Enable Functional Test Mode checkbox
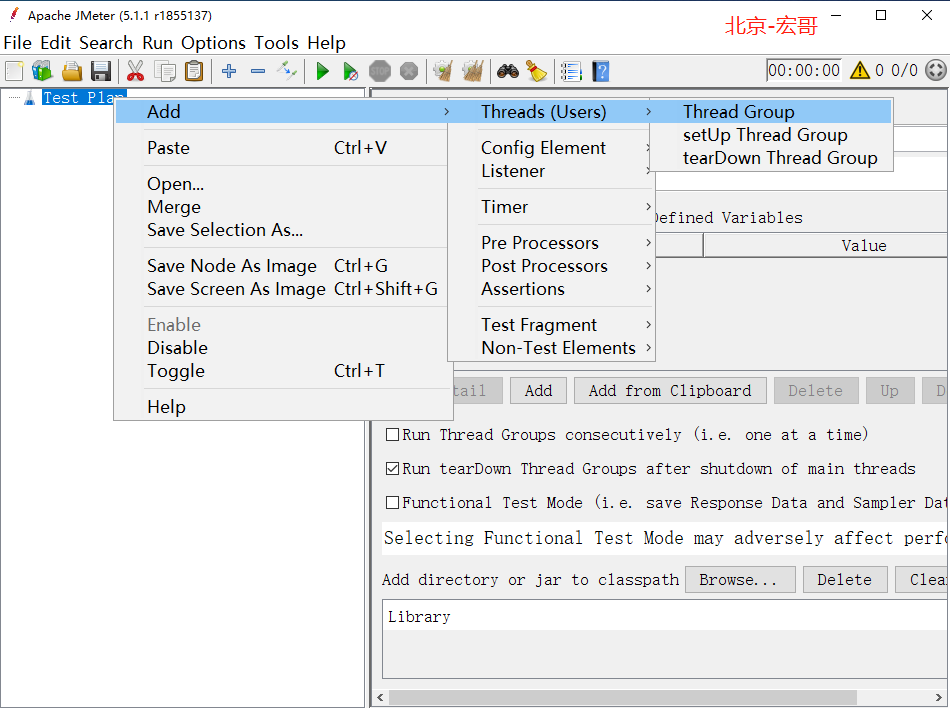 point(392,503)
